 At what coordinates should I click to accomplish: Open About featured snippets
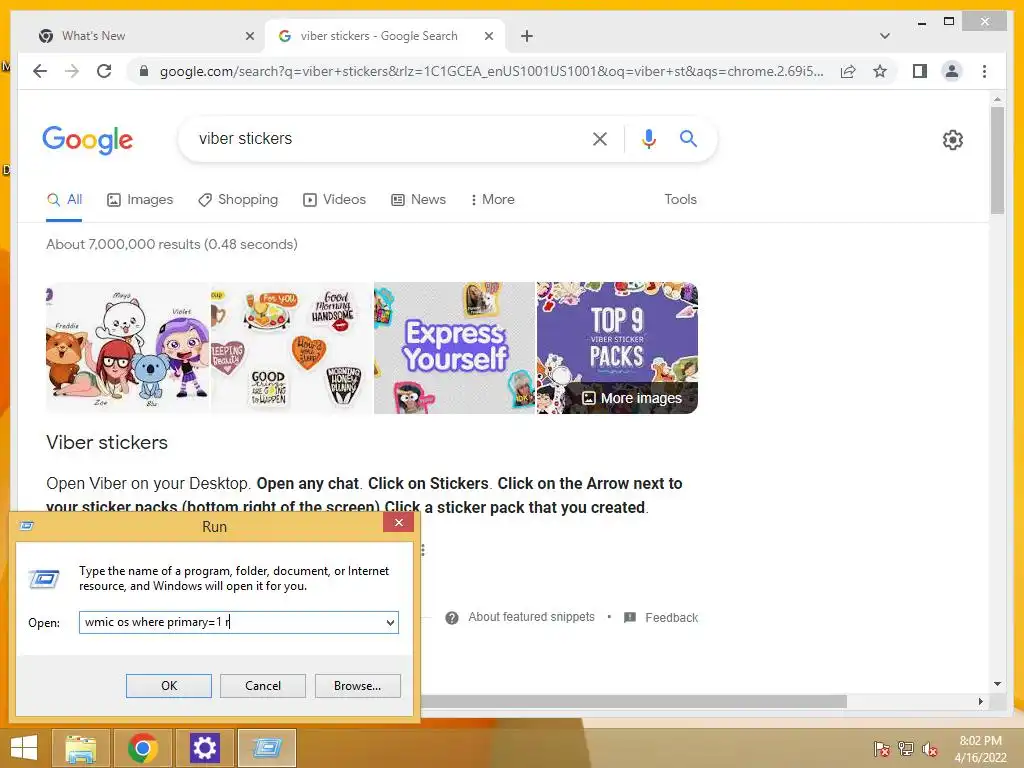pos(520,617)
